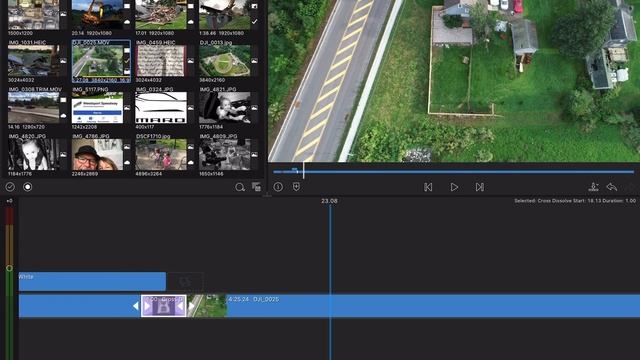
Task: Click the photo type icon beside IMG_5117.PNG
Action: coord(127,108)
